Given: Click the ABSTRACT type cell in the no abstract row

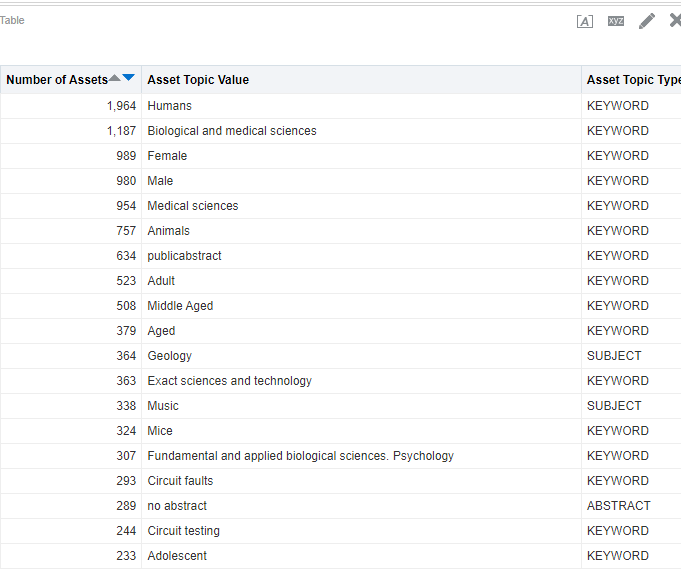Looking at the screenshot, I should click(x=618, y=506).
